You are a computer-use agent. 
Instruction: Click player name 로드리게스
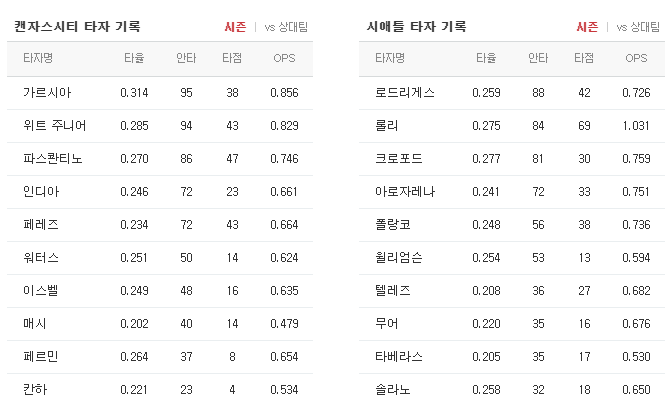click(405, 93)
